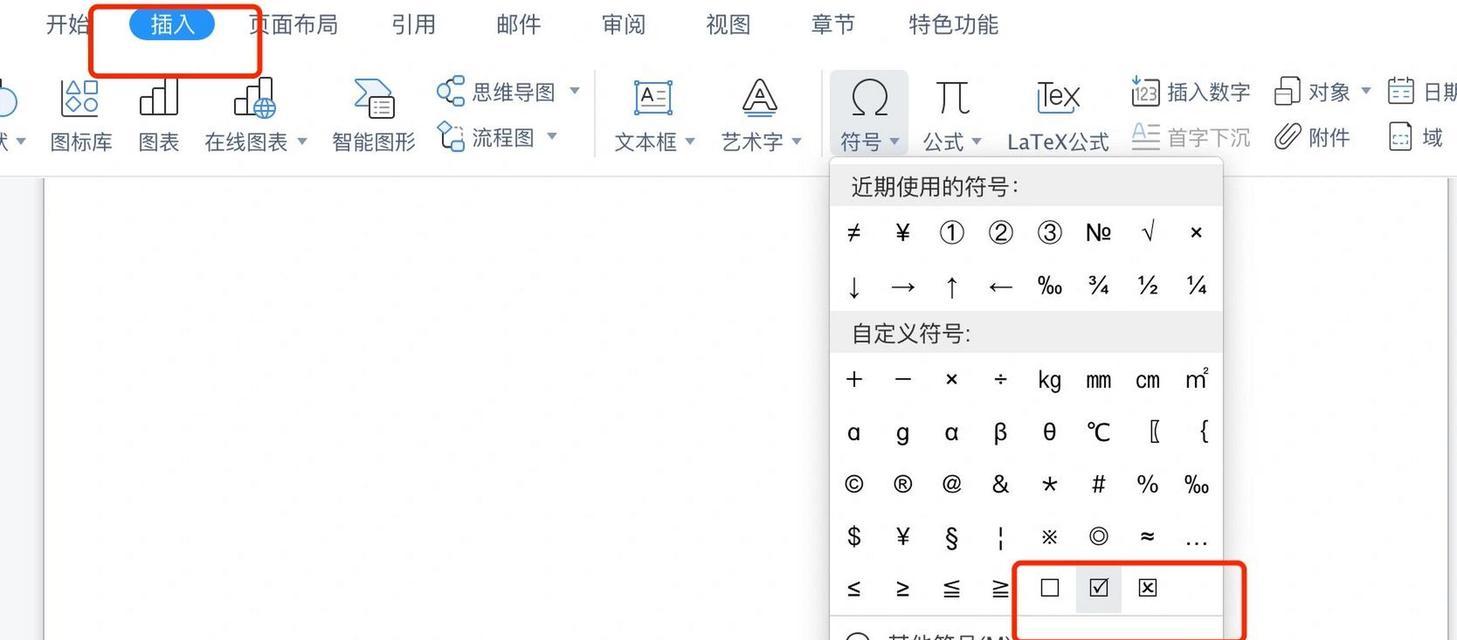Insert the © copyright symbol
The width and height of the screenshot is (1457, 640).
[854, 485]
